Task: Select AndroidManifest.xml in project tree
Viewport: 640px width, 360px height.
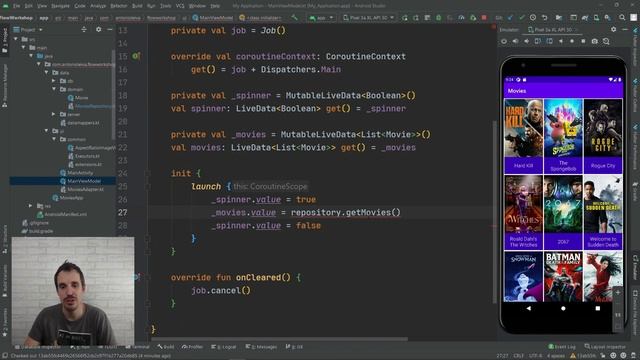Action: (x=62, y=214)
